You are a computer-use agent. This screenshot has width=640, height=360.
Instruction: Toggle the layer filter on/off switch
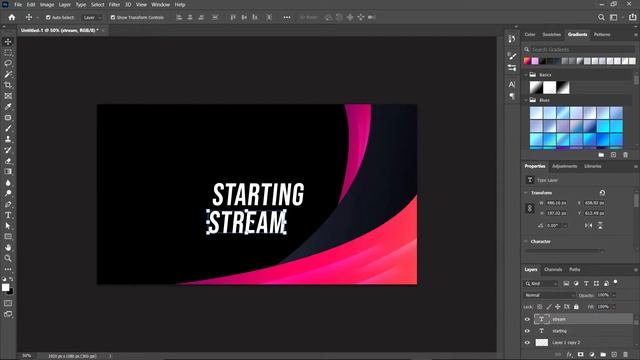[616, 282]
